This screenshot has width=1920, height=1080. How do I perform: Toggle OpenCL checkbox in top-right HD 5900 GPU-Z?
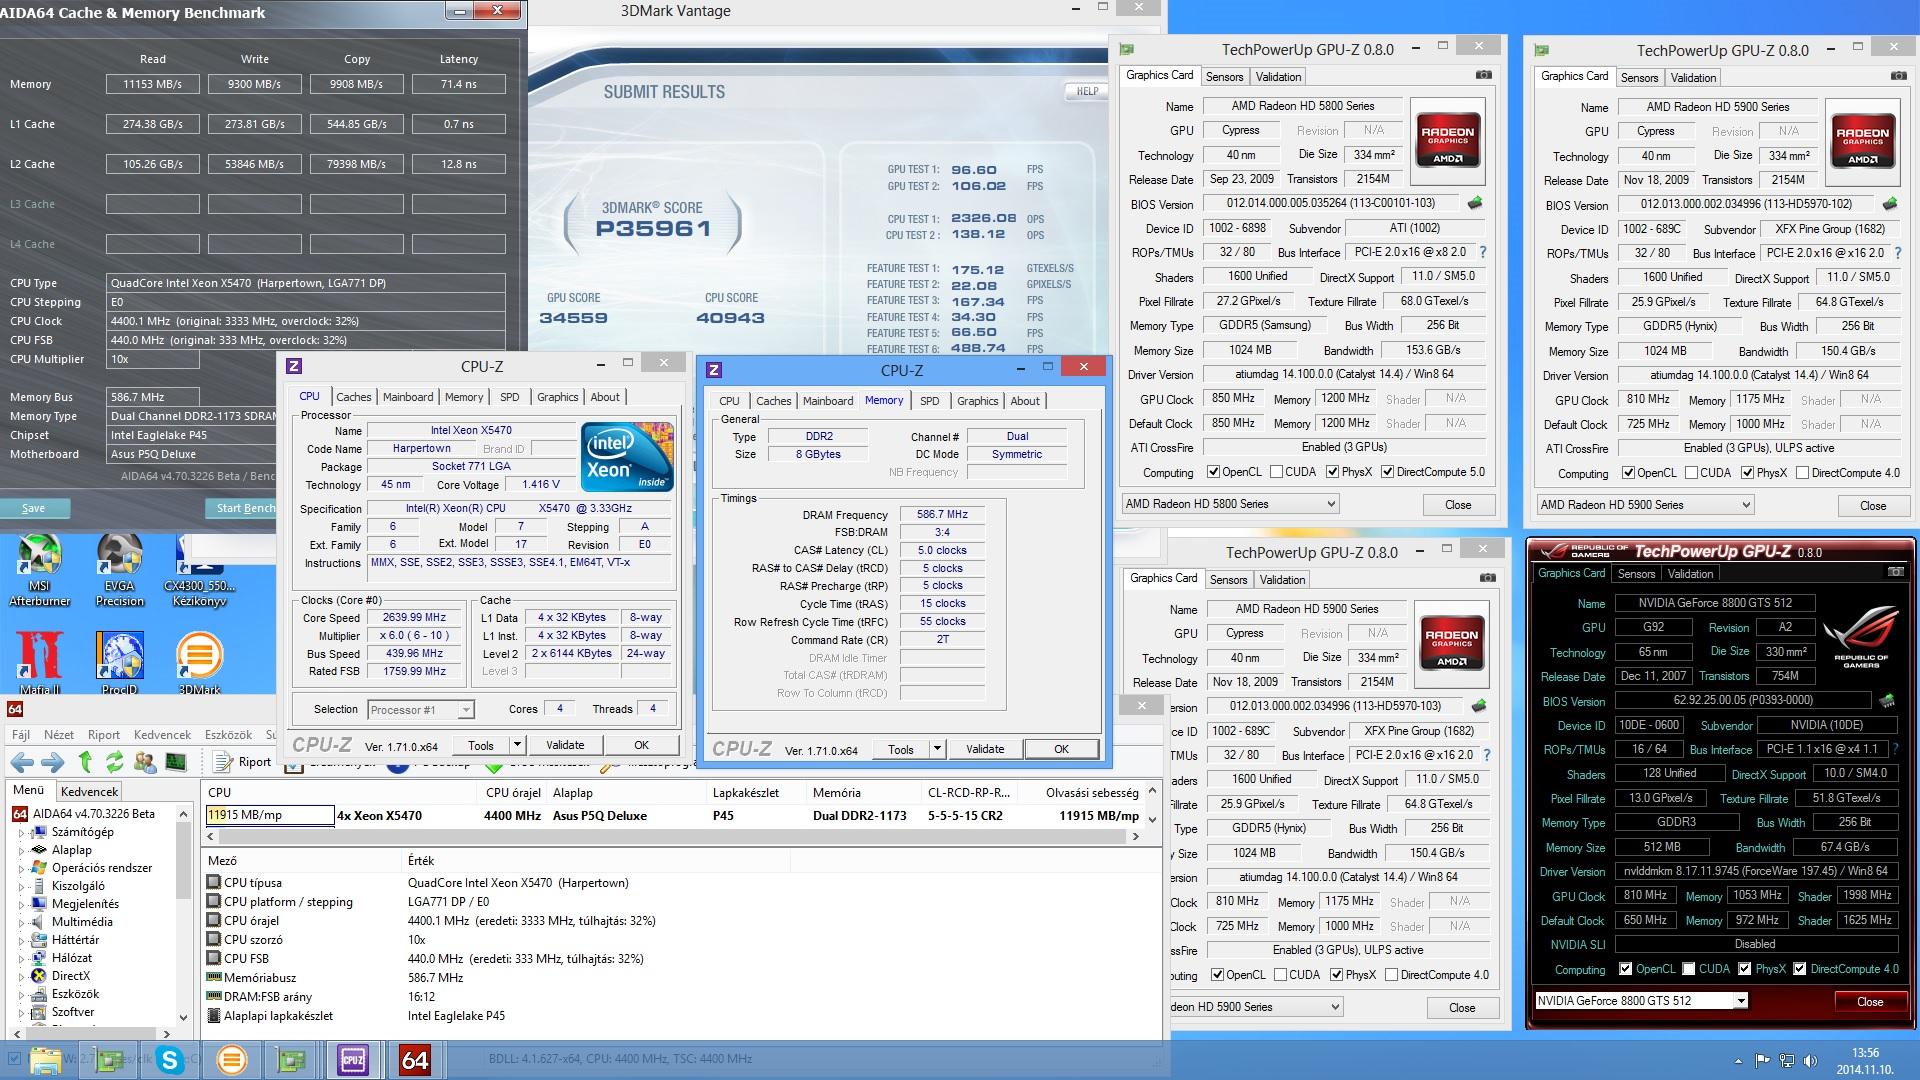(1628, 473)
